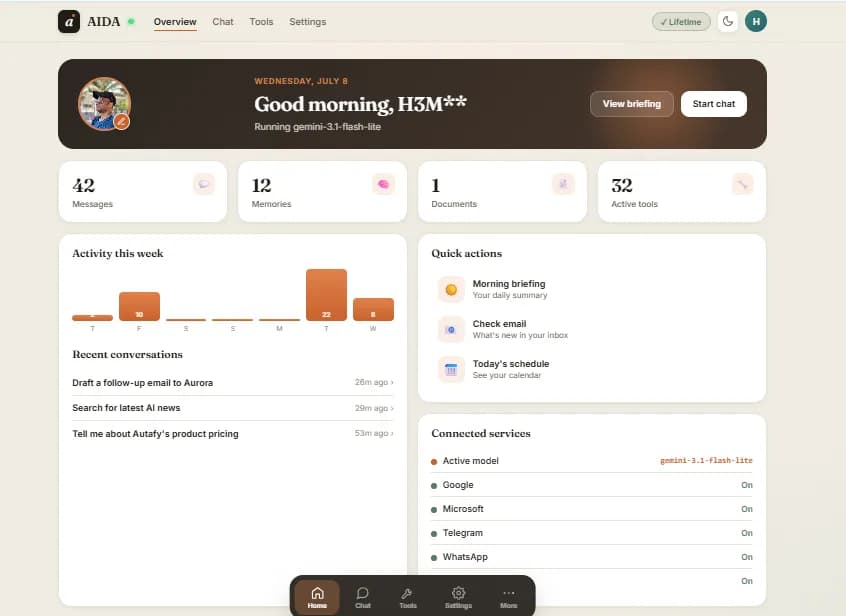Click the Friday bar showing 10
The width and height of the screenshot is (846, 616).
point(139,306)
